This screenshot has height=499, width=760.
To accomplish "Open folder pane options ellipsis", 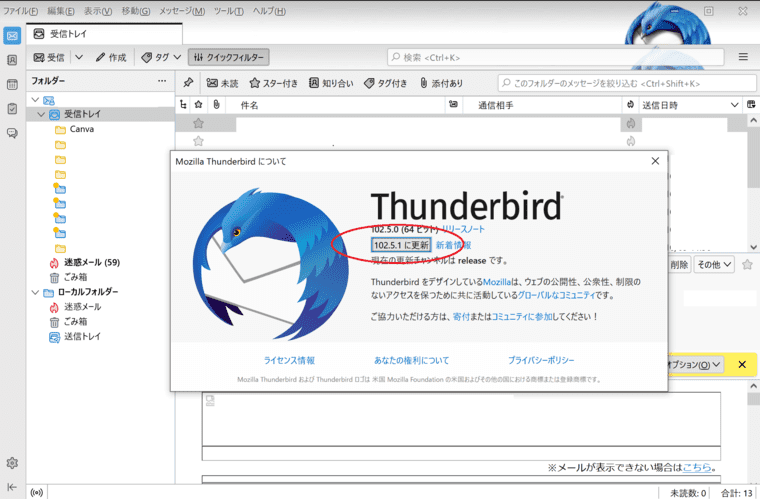I will pyautogui.click(x=162, y=81).
